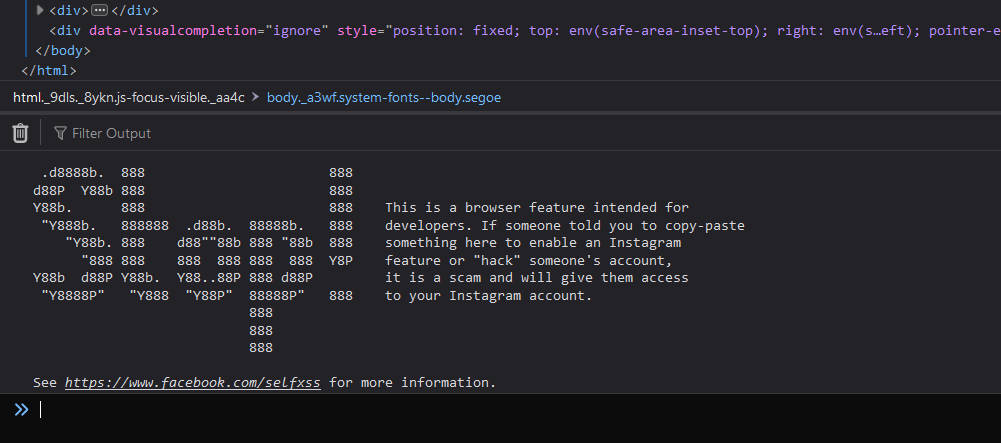Image resolution: width=1001 pixels, height=443 pixels.
Task: Click the ellipsis badge inside the collapsed div
Action: tap(100, 10)
